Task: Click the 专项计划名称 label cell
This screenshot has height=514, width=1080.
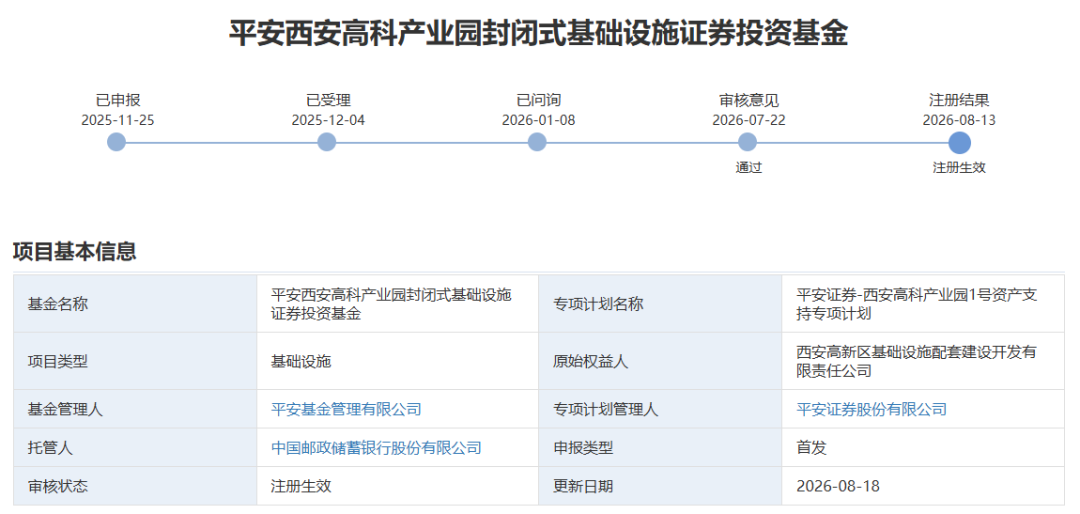Action: tap(660, 304)
